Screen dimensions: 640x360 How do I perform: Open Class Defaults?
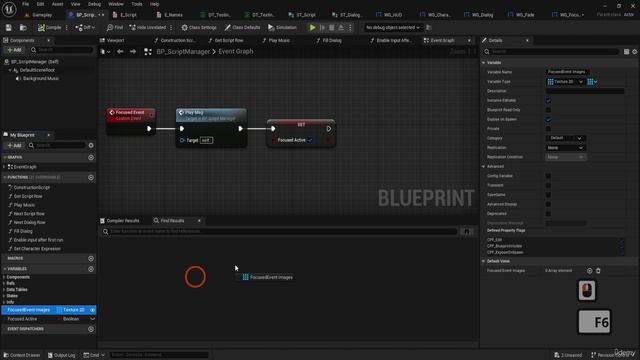242,27
